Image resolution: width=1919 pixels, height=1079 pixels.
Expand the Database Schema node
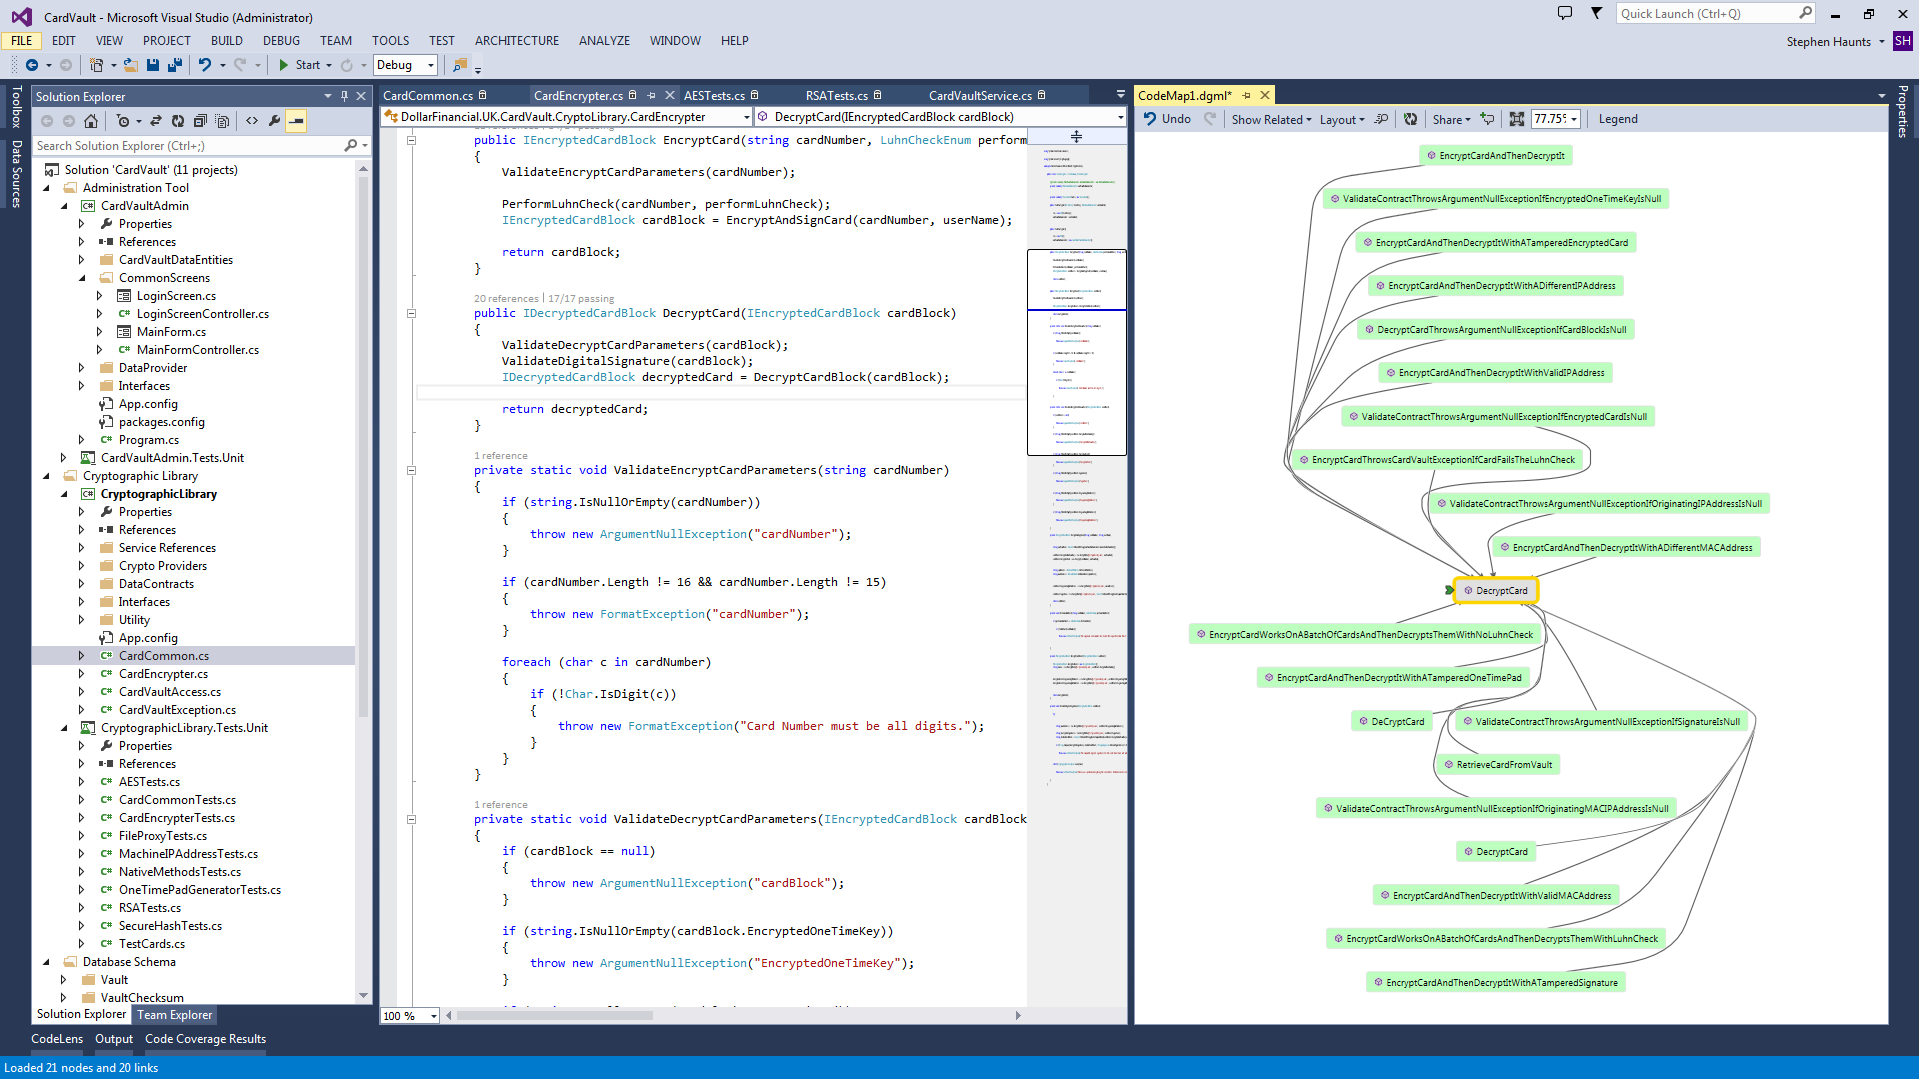pos(46,962)
